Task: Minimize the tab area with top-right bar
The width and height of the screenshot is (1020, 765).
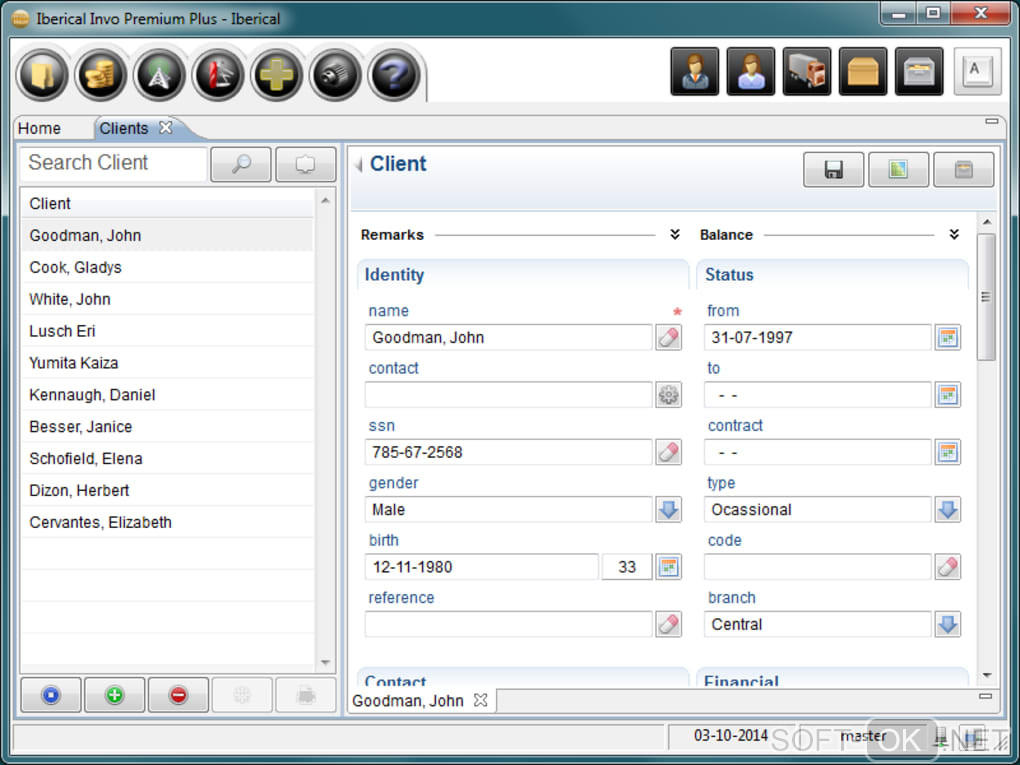Action: pos(991,121)
